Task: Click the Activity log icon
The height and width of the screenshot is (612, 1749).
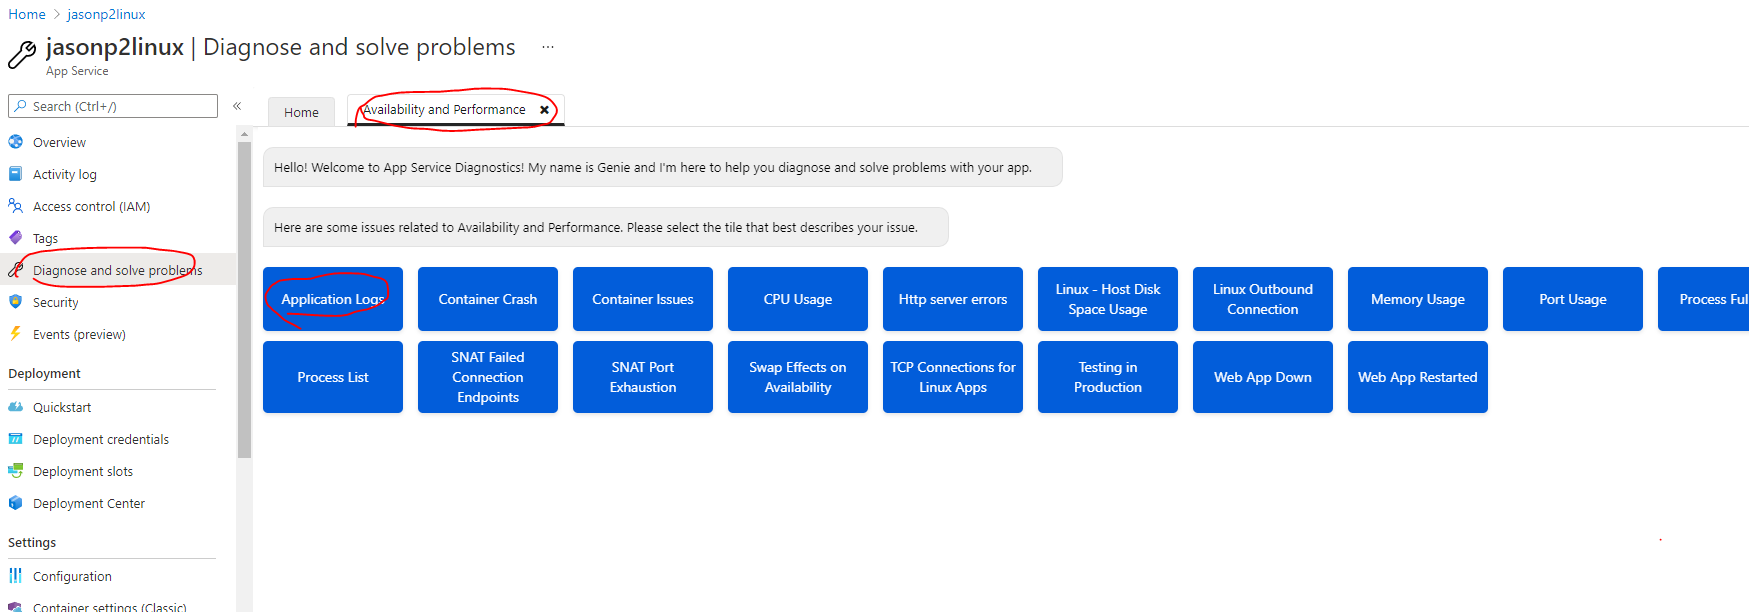Action: click(15, 174)
